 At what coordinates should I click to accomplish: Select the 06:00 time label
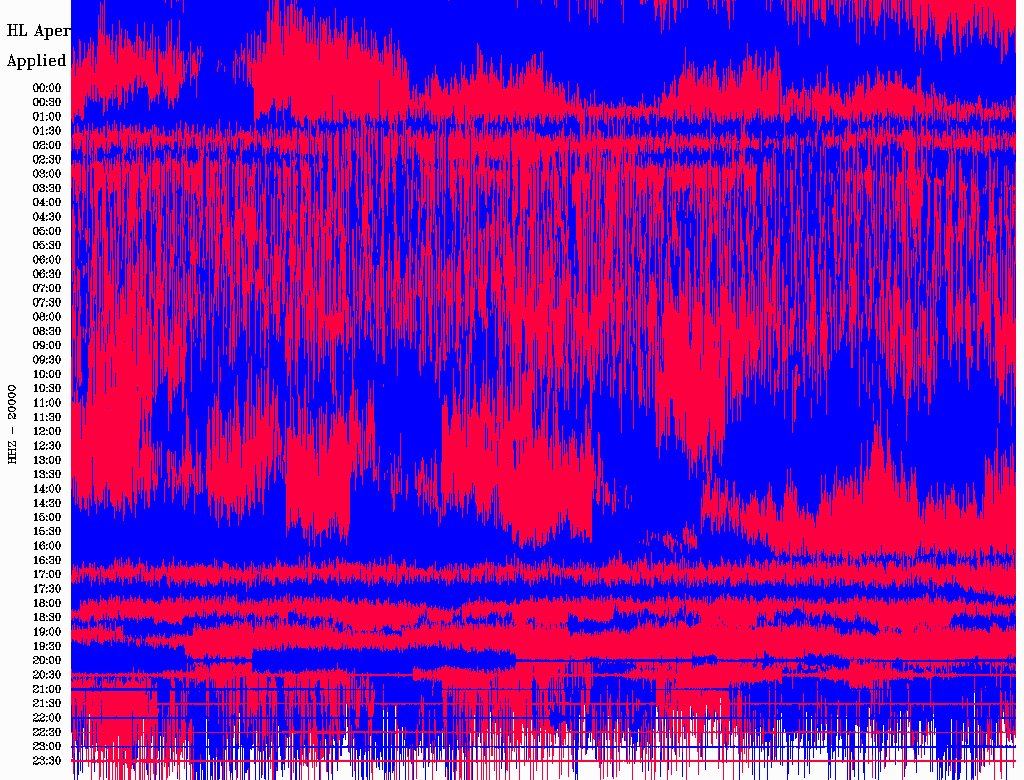click(x=47, y=259)
